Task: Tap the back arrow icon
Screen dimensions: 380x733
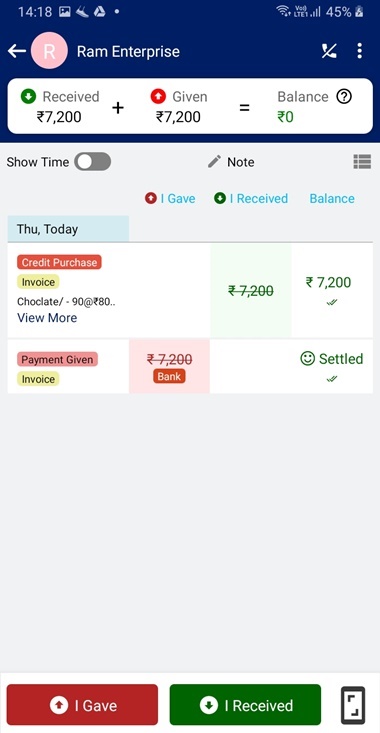Action: (17, 51)
